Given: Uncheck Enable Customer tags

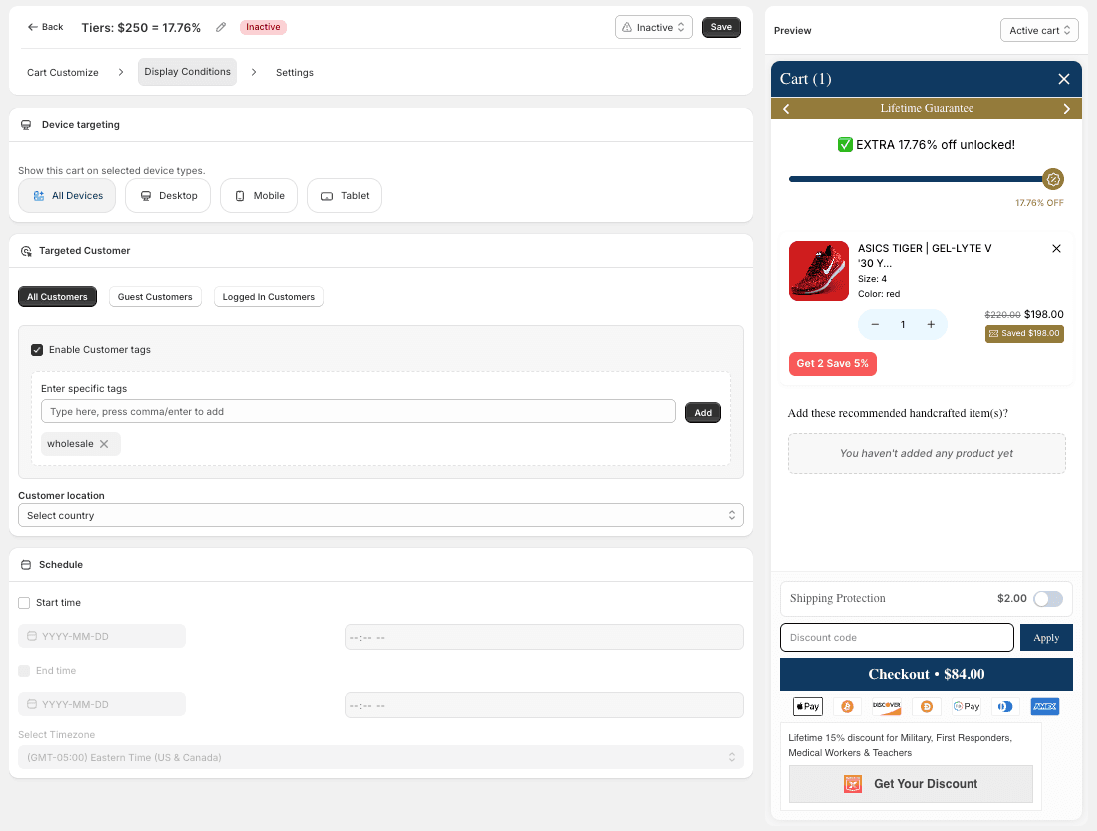Looking at the screenshot, I should [x=37, y=350].
